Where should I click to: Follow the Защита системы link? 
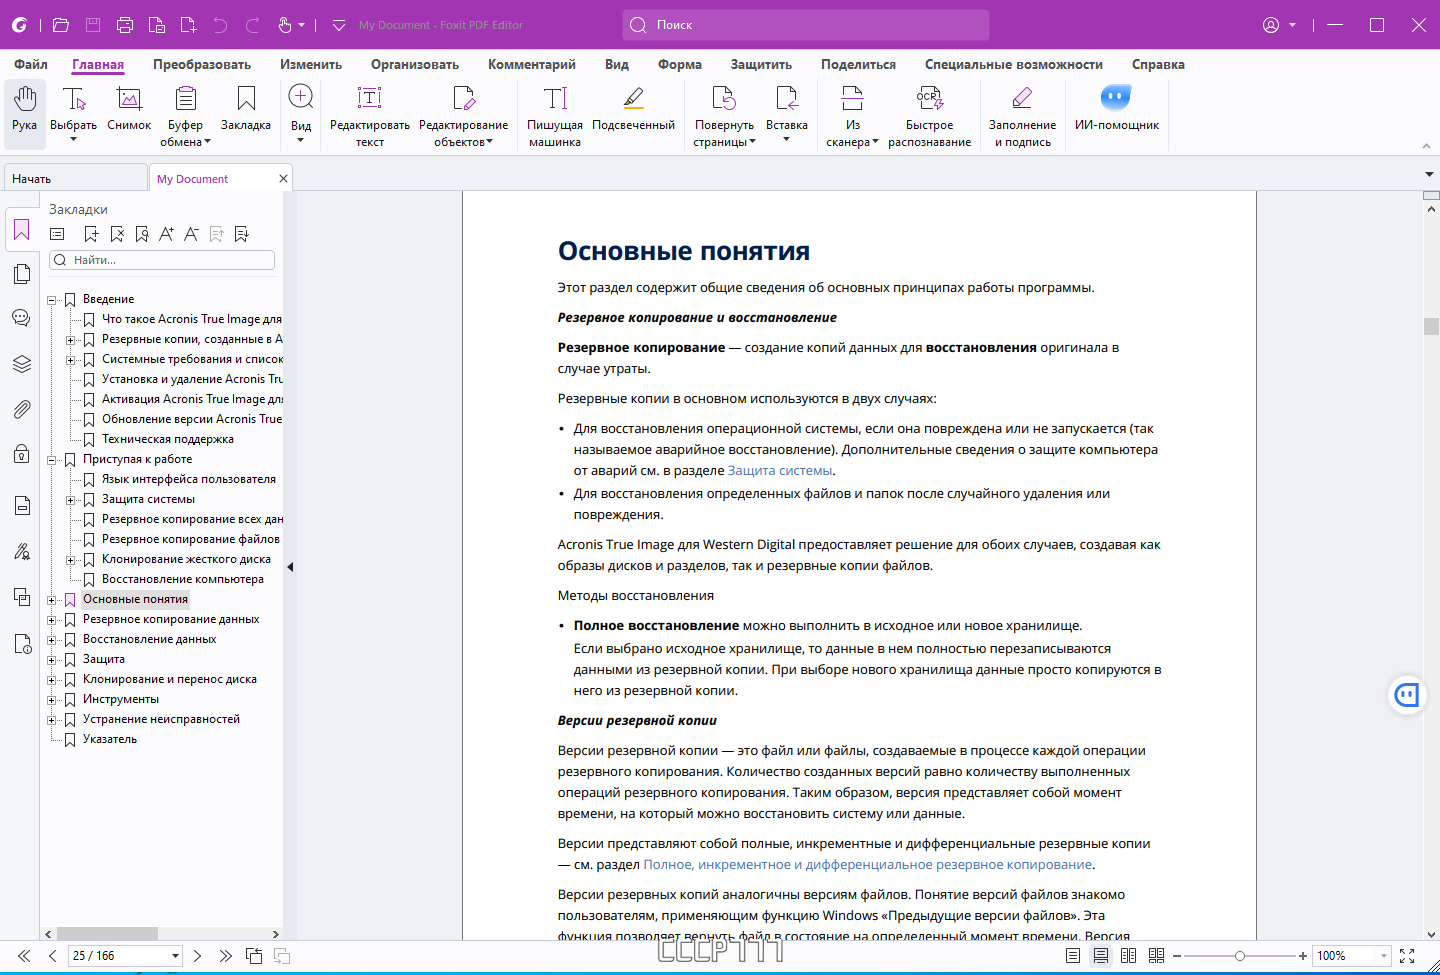tap(780, 470)
